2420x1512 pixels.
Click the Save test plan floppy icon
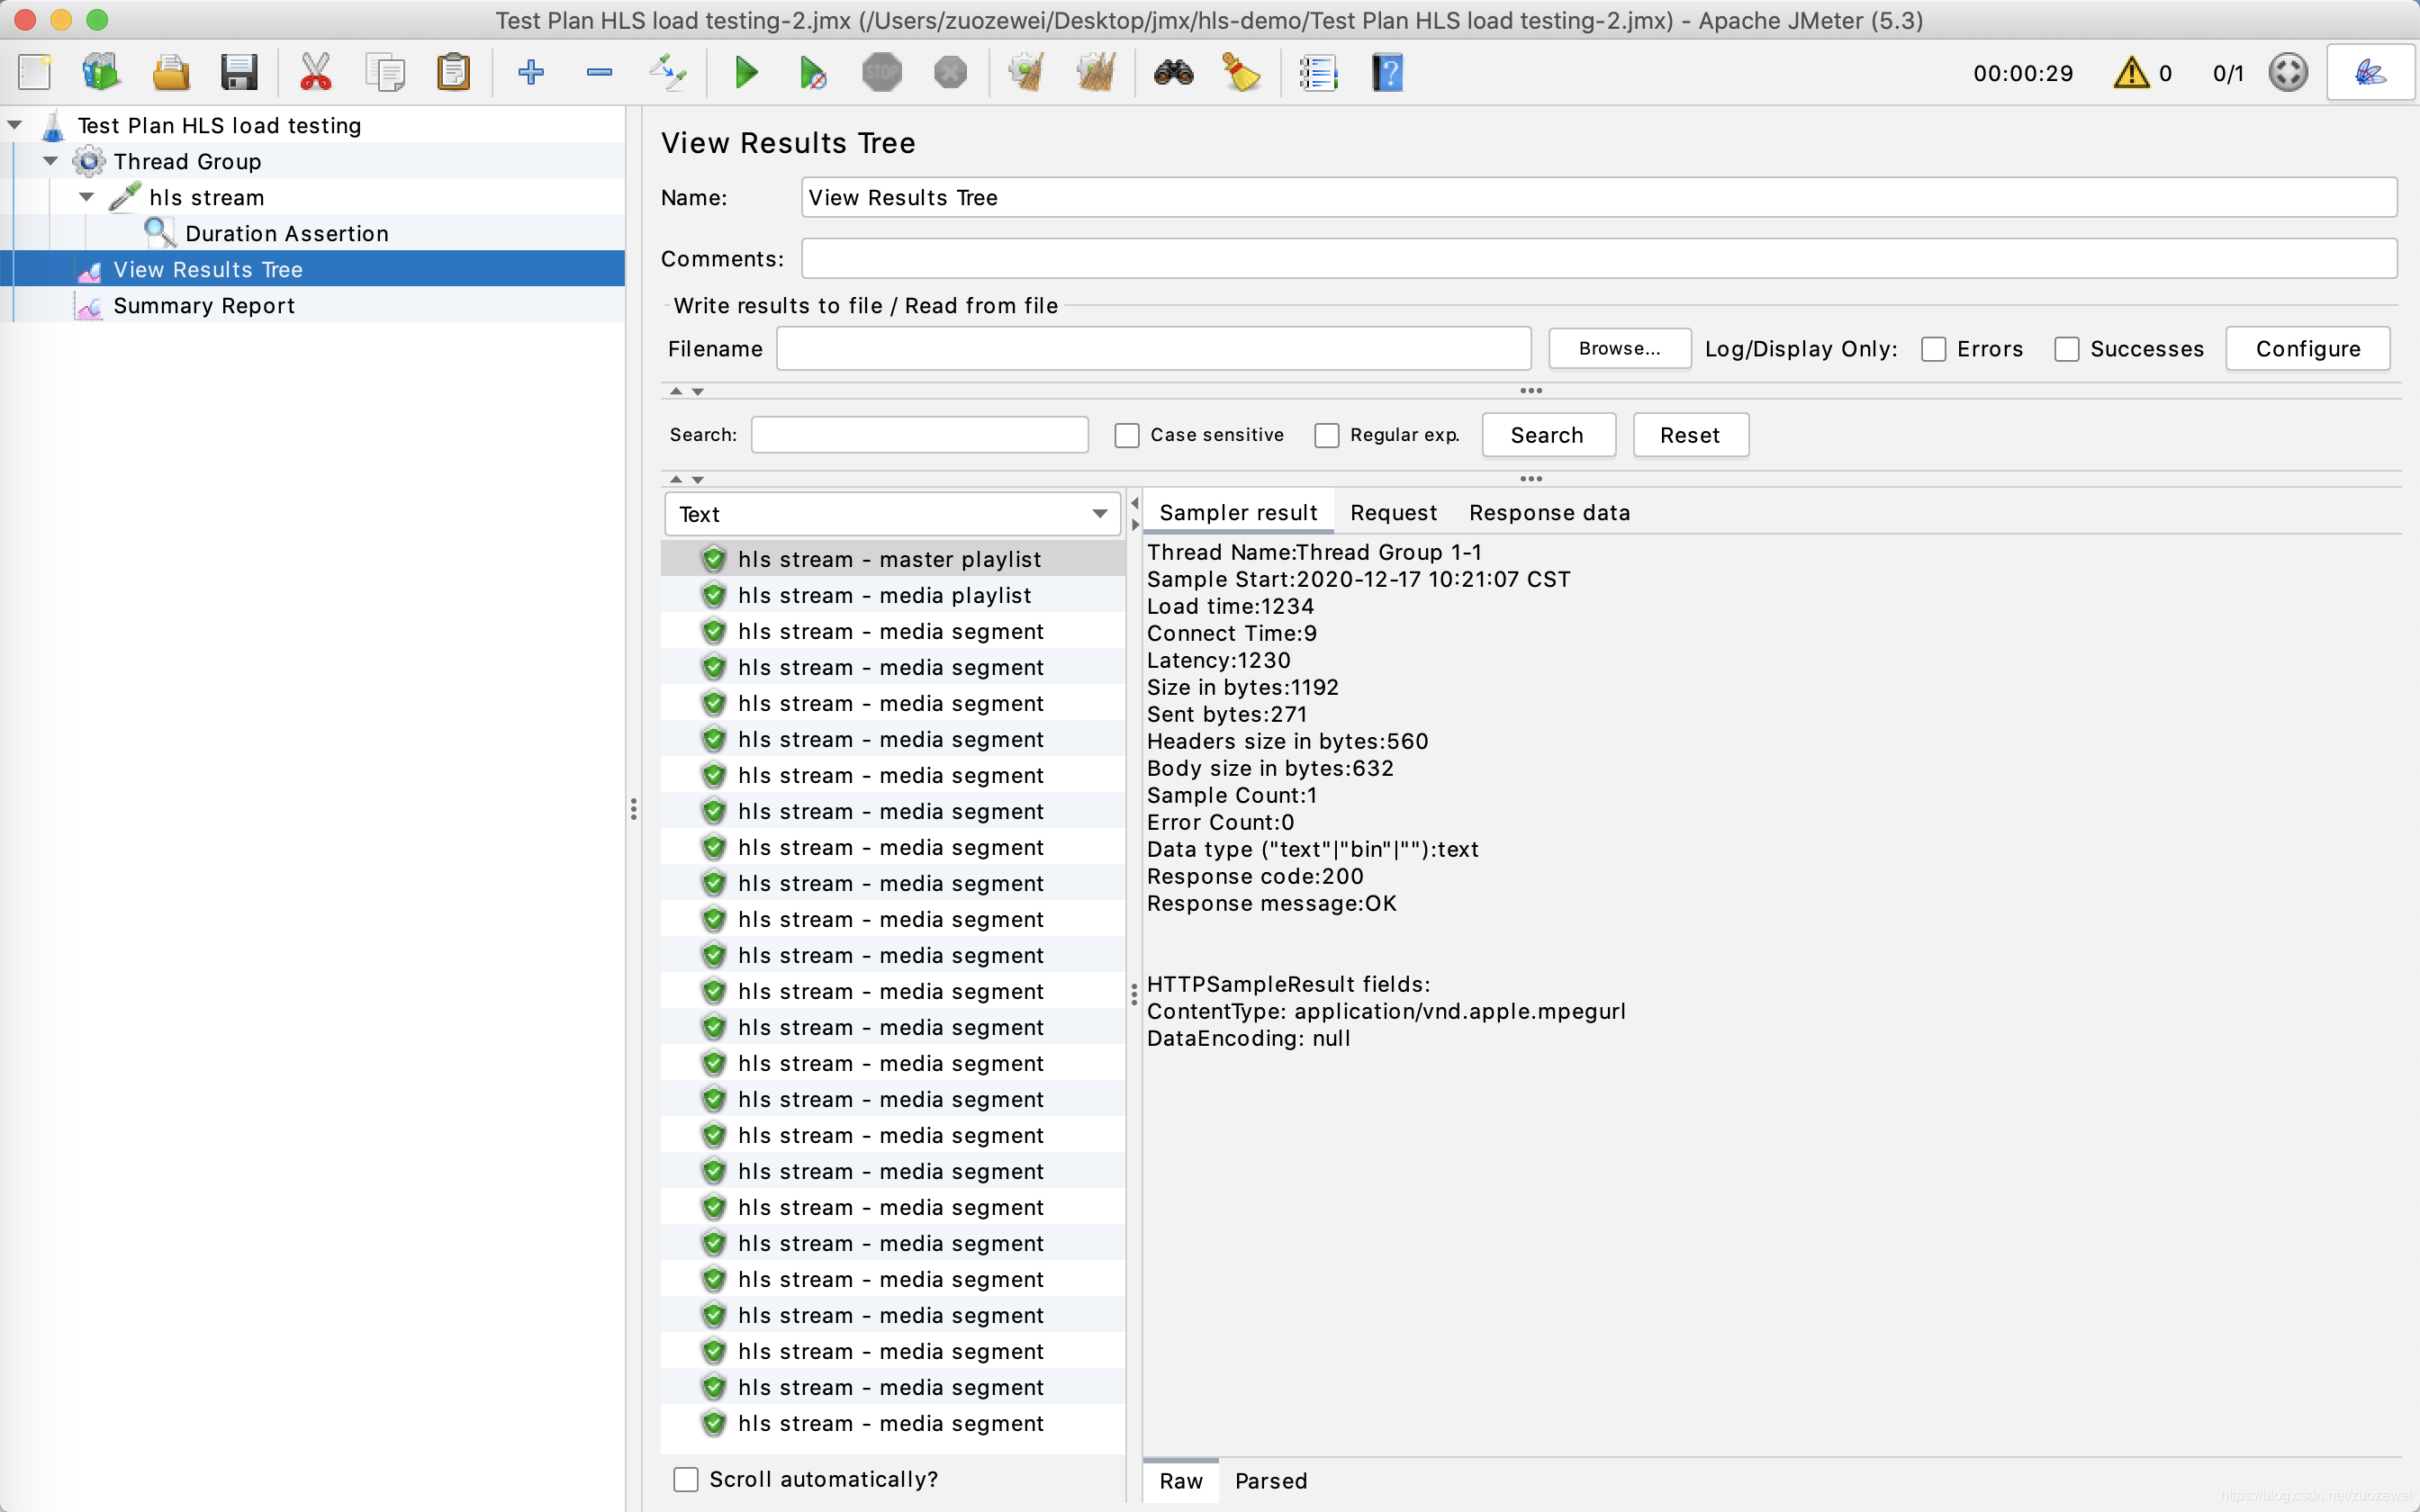(239, 73)
